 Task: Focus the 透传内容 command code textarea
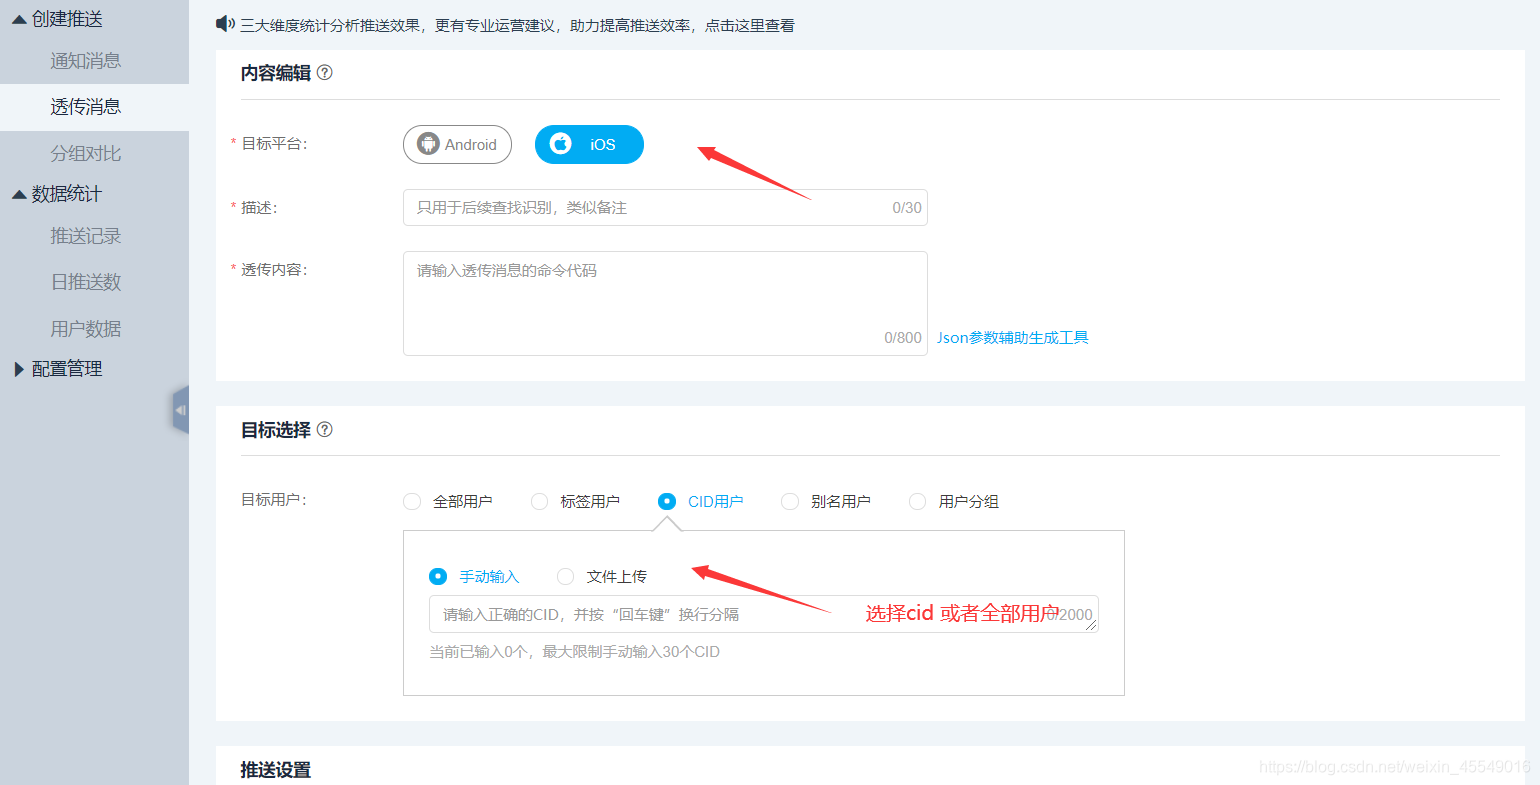click(665, 303)
